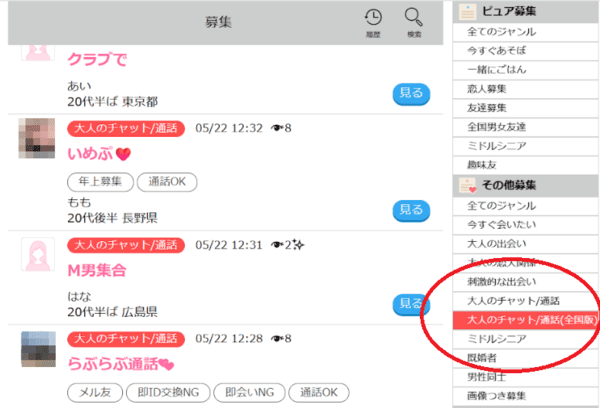Viewport: 600px width, 408px height.
Task: Click the eye view-count icon on M男集合 post
Action: pos(277,245)
